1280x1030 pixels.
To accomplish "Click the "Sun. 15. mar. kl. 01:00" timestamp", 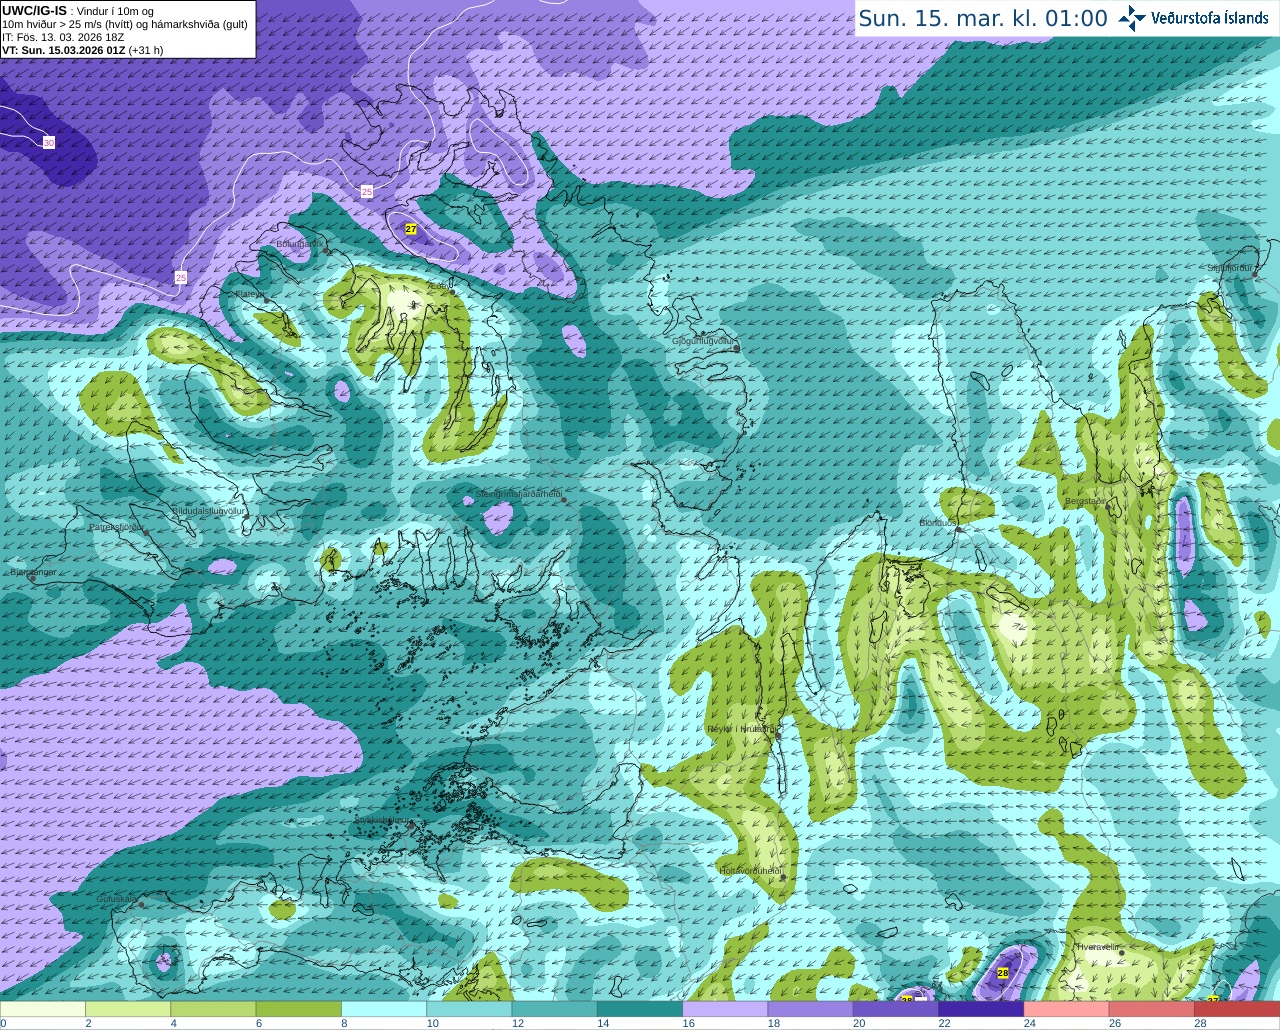I will coord(983,18).
